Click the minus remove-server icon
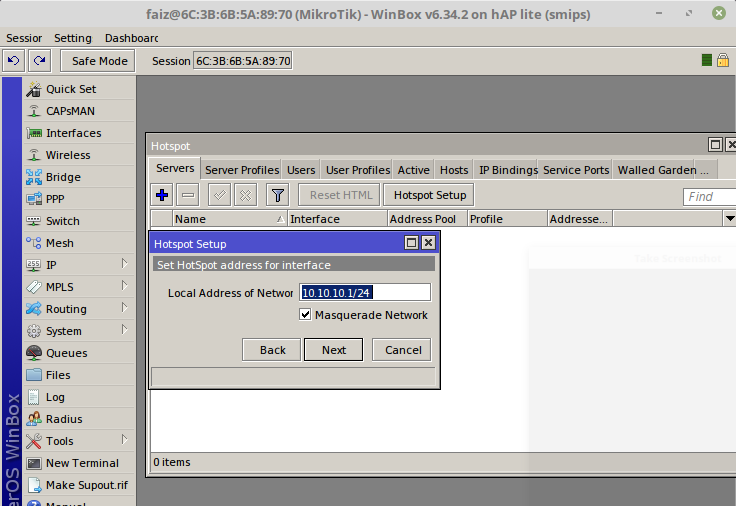Image resolution: width=736 pixels, height=506 pixels. tap(188, 195)
